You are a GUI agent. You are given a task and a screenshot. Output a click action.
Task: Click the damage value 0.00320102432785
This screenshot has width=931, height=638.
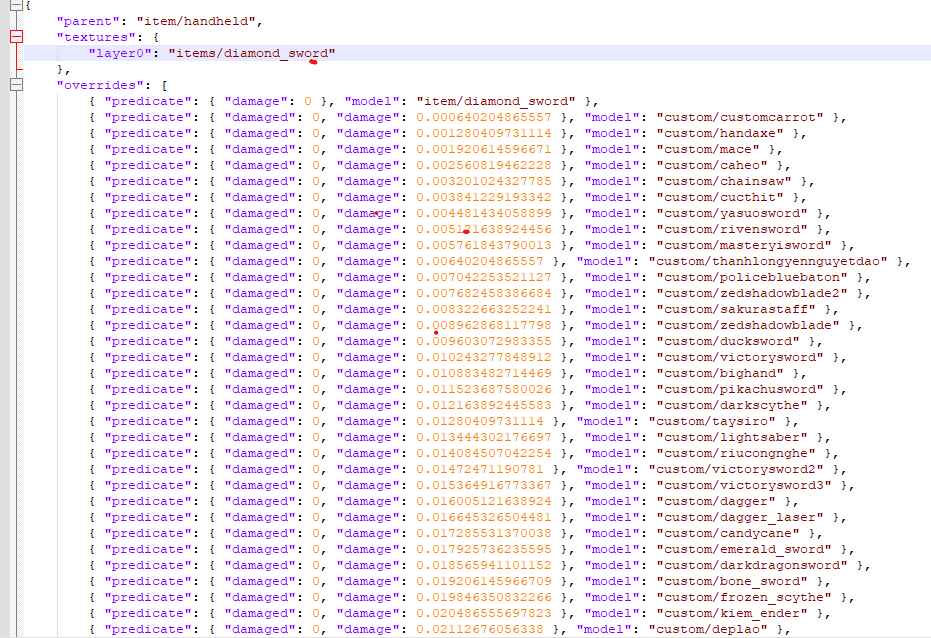tap(484, 182)
